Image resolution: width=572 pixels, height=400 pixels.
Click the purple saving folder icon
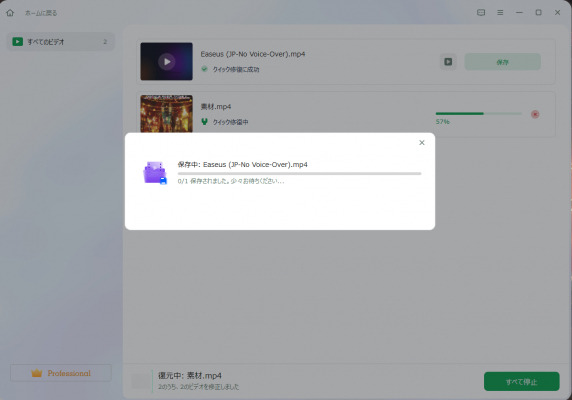click(x=155, y=172)
